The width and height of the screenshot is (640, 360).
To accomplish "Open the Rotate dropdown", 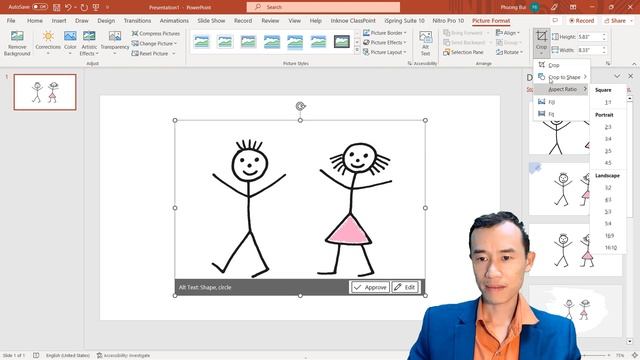I will (509, 52).
